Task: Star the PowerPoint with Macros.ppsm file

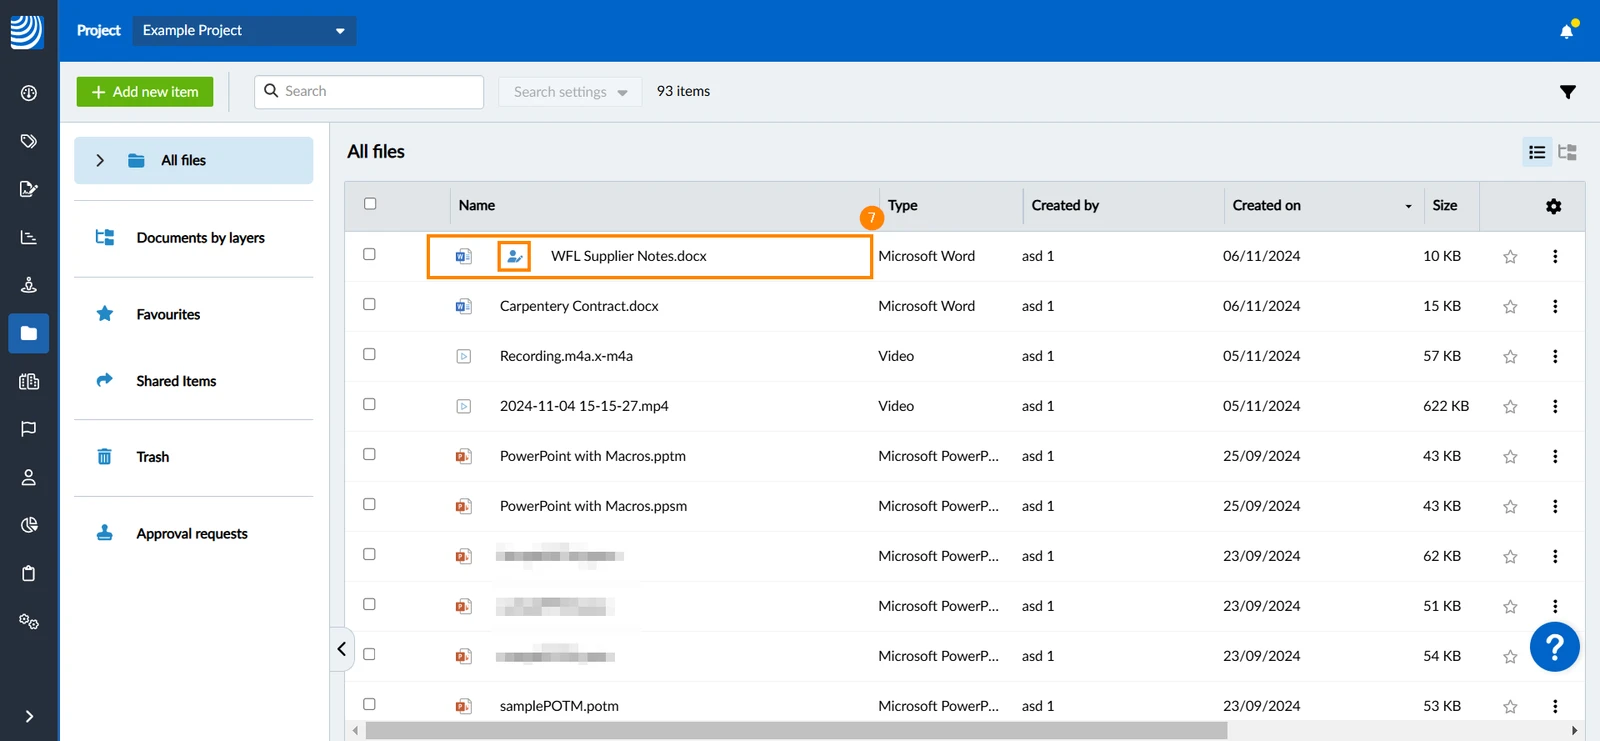Action: point(1510,507)
